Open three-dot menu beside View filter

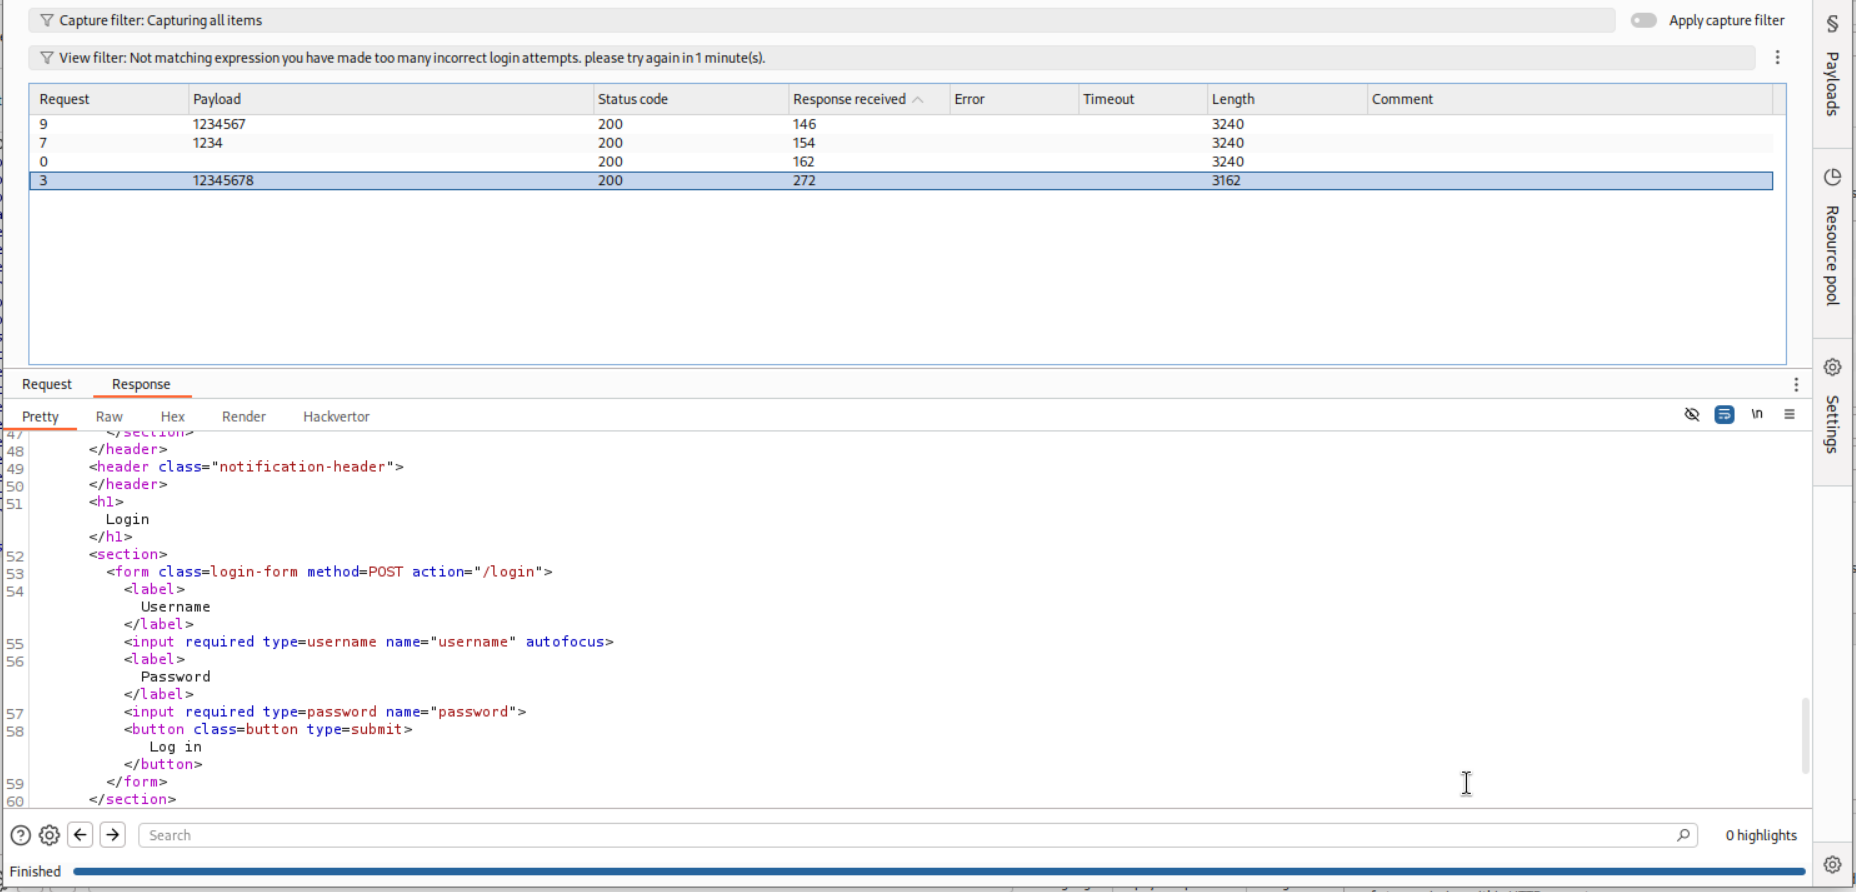click(1777, 58)
